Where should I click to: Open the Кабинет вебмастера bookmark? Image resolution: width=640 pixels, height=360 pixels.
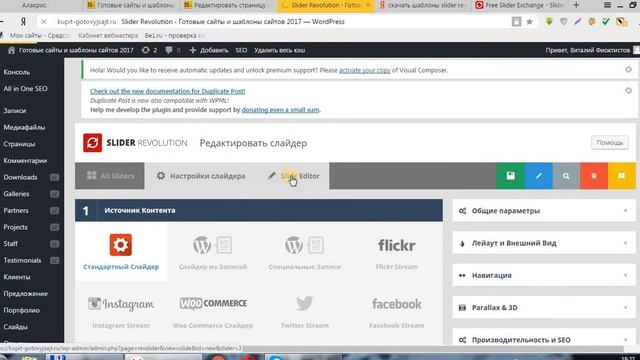(108, 36)
